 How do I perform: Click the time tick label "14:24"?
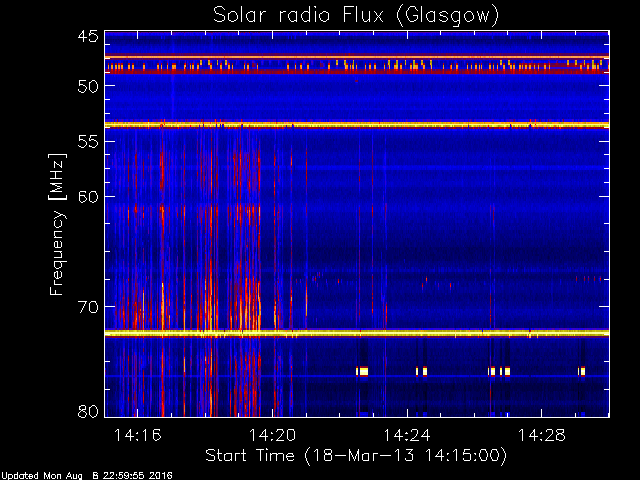[407, 435]
